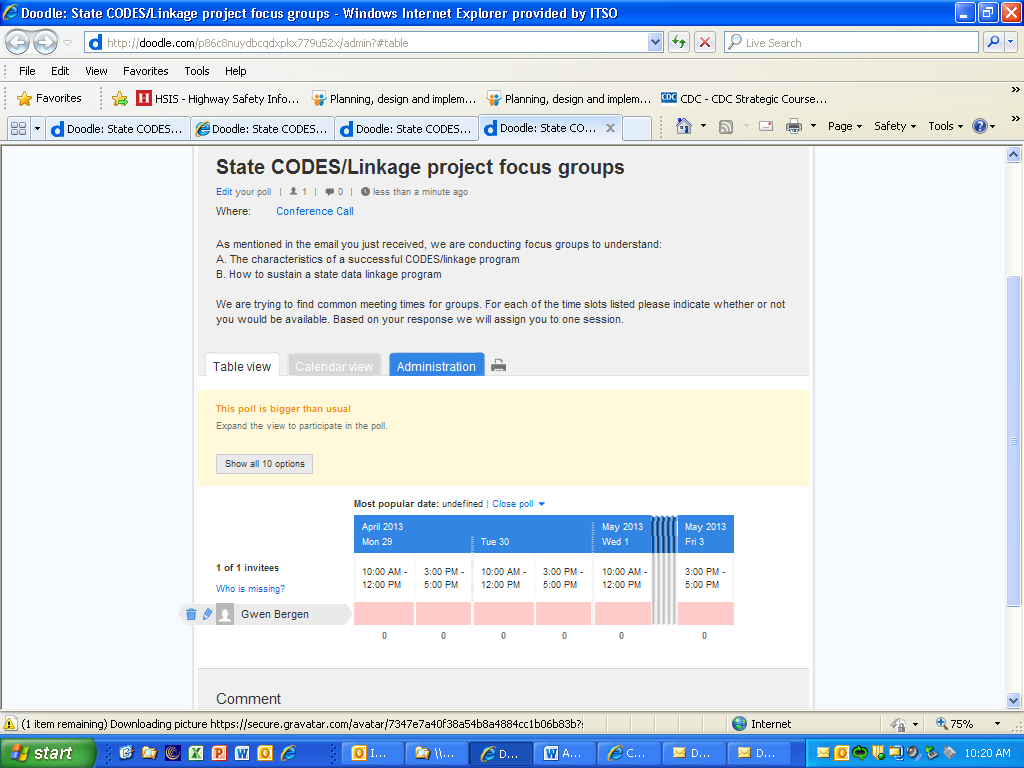This screenshot has height=768, width=1024.
Task: Open the tab list dropdown next to Quick Tabs
Action: point(37,129)
